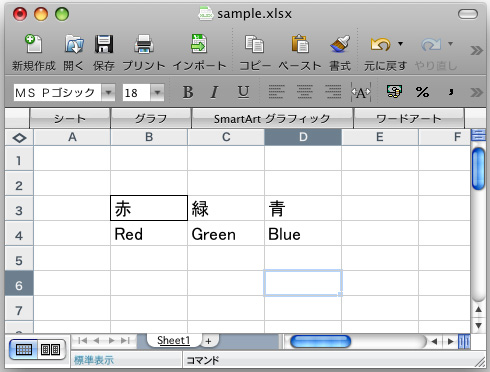Select the 書式 format painter brush

[x=340, y=44]
